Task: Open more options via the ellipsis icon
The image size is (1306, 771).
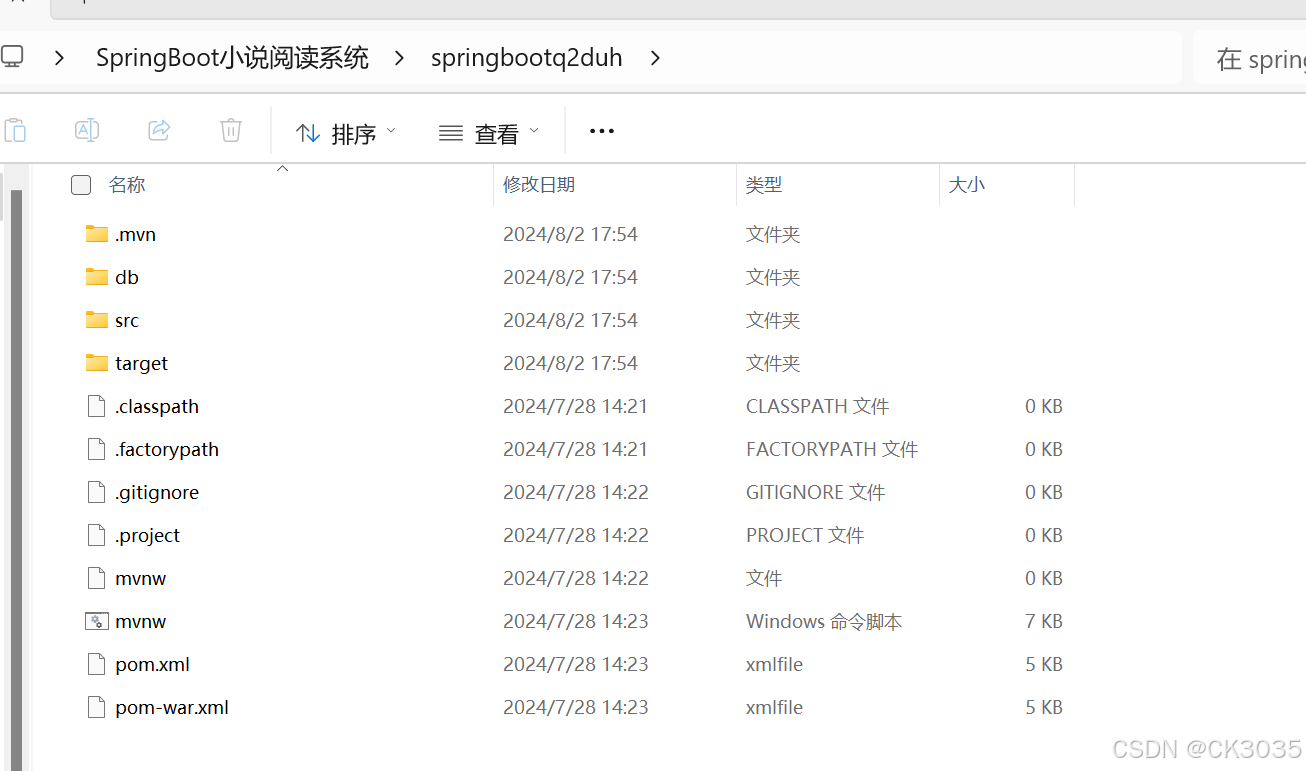Action: 601,130
